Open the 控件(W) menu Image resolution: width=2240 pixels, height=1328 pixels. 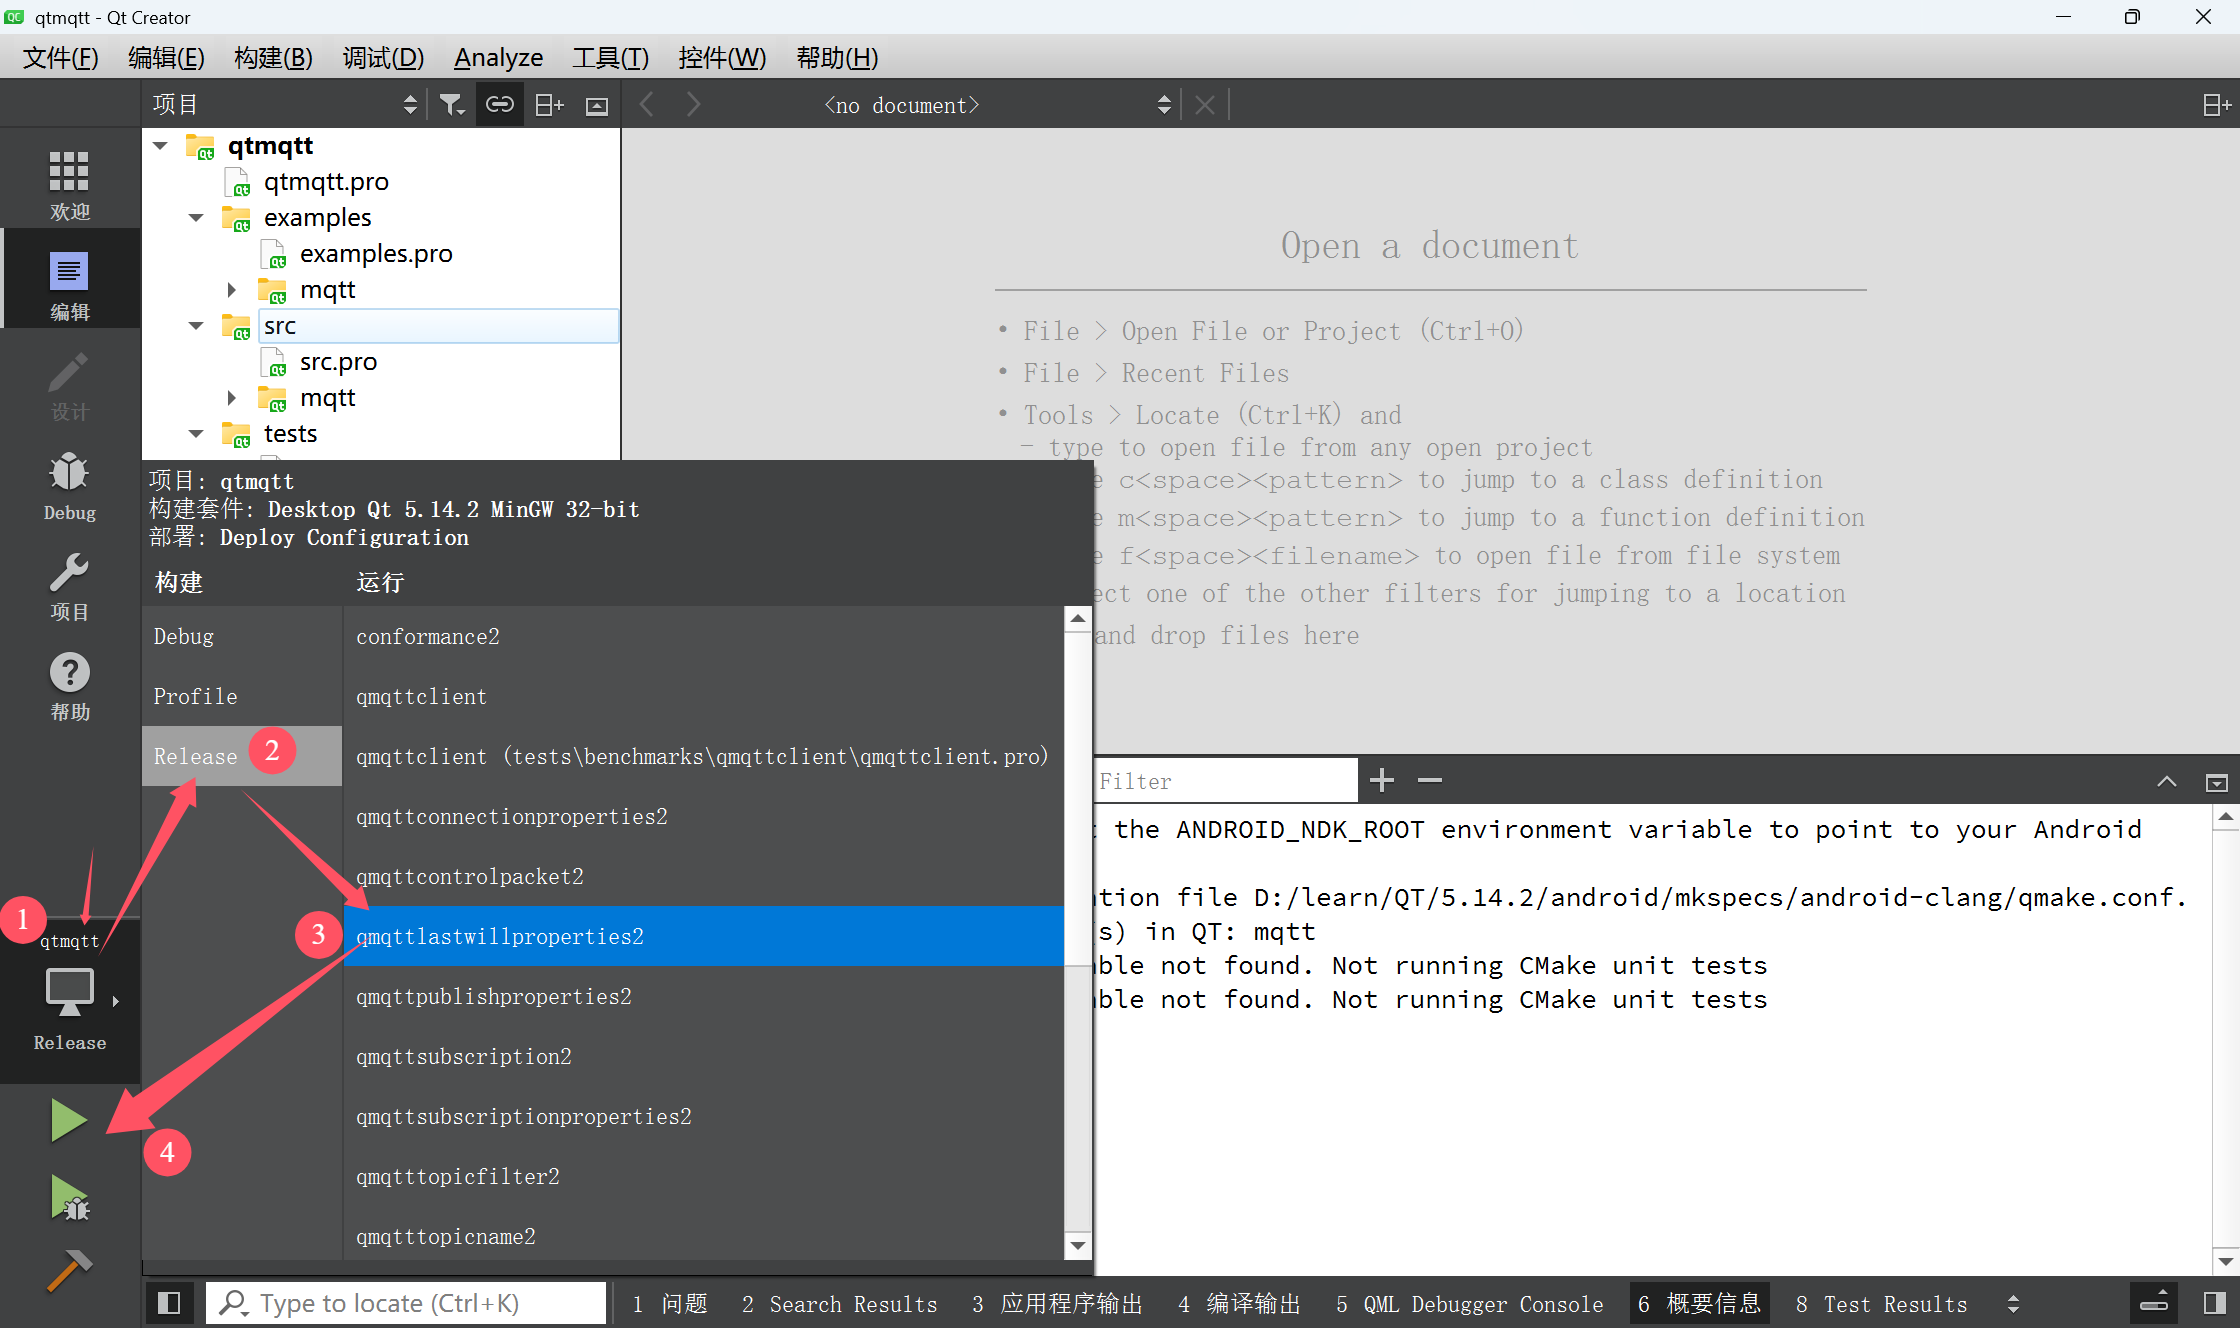[722, 58]
